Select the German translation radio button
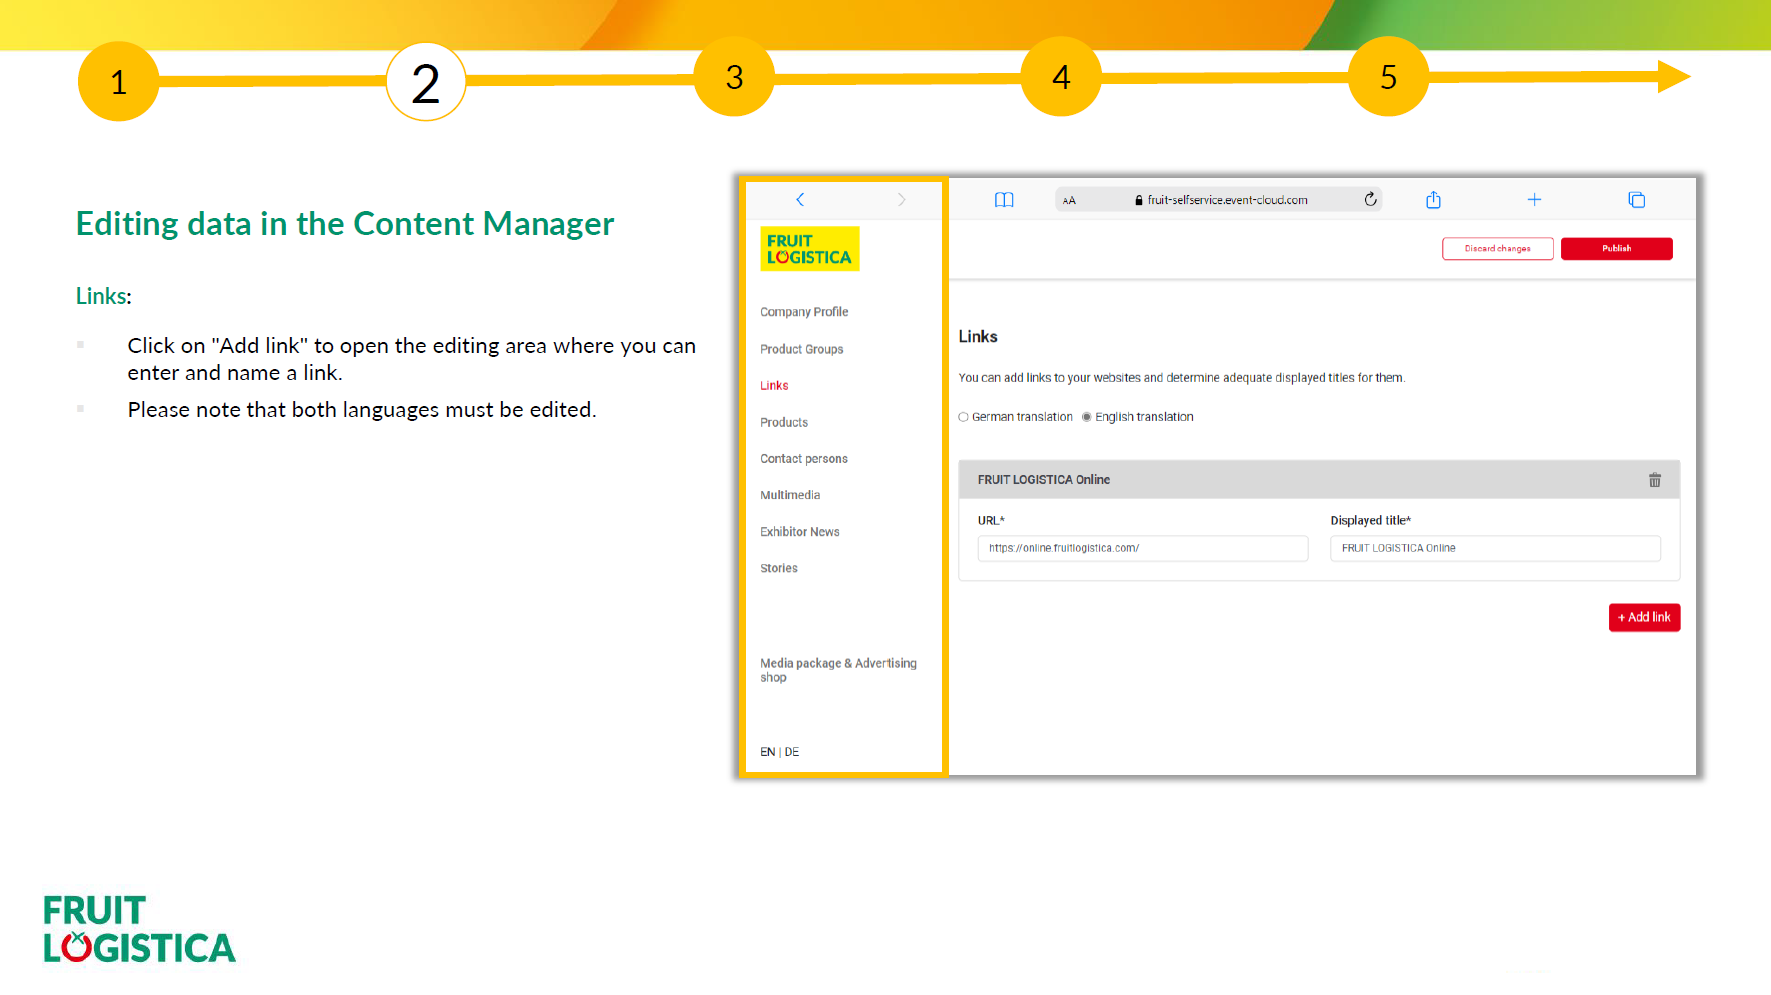 [963, 417]
